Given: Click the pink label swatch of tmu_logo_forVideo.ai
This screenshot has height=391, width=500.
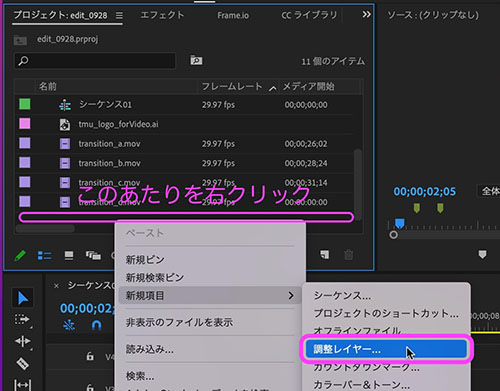Looking at the screenshot, I should (25, 123).
